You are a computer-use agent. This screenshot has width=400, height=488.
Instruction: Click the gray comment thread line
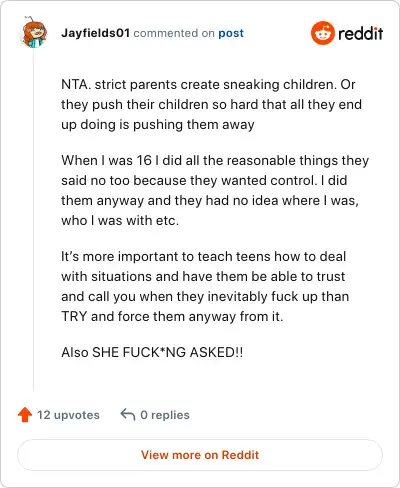point(34,220)
